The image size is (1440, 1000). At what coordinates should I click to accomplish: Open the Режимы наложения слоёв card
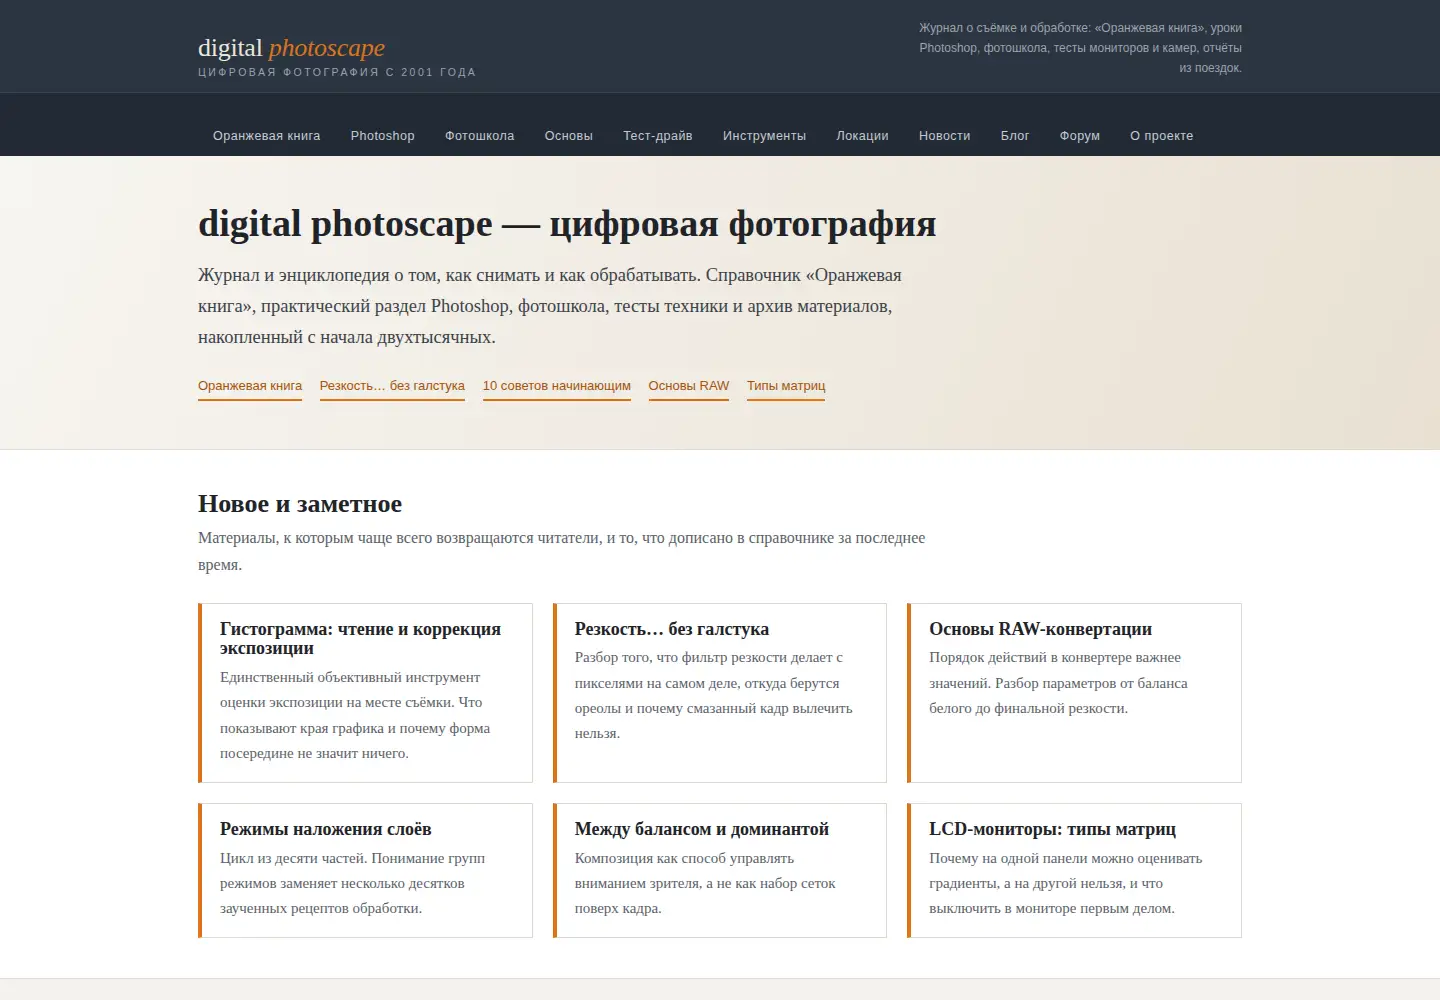coord(365,870)
